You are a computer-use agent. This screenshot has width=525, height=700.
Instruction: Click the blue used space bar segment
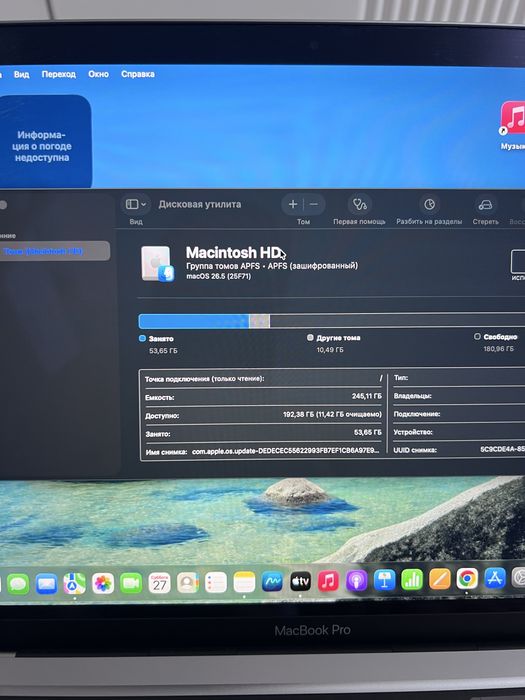[194, 321]
